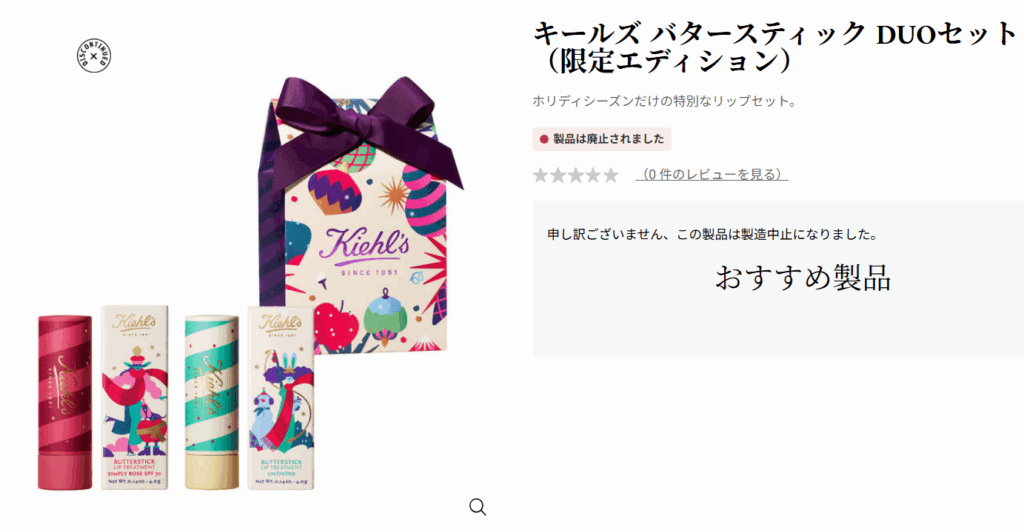Select the first rating star
Image resolution: width=1024 pixels, height=530 pixels.
point(540,175)
